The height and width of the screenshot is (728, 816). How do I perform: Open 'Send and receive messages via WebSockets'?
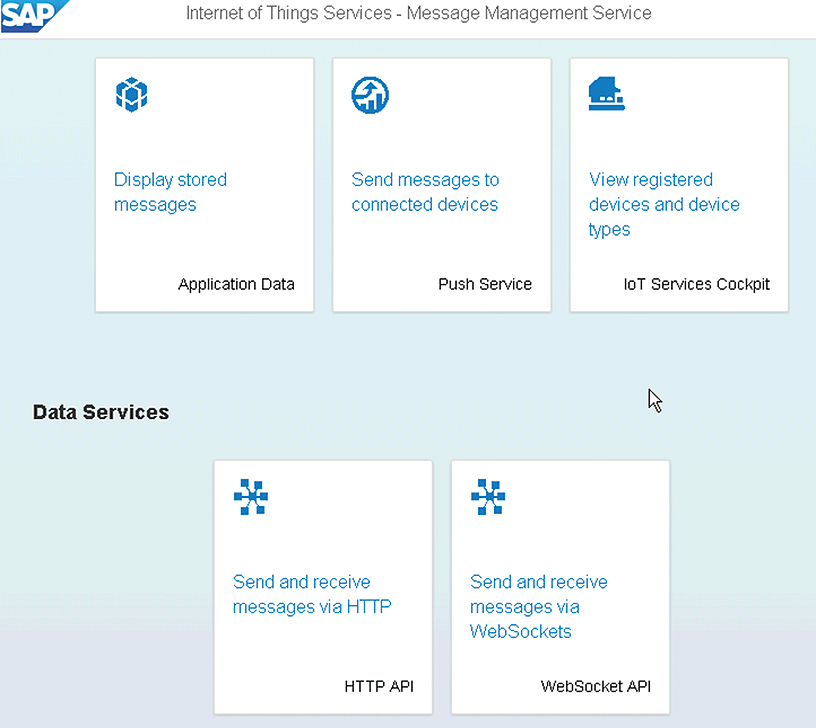click(x=538, y=606)
